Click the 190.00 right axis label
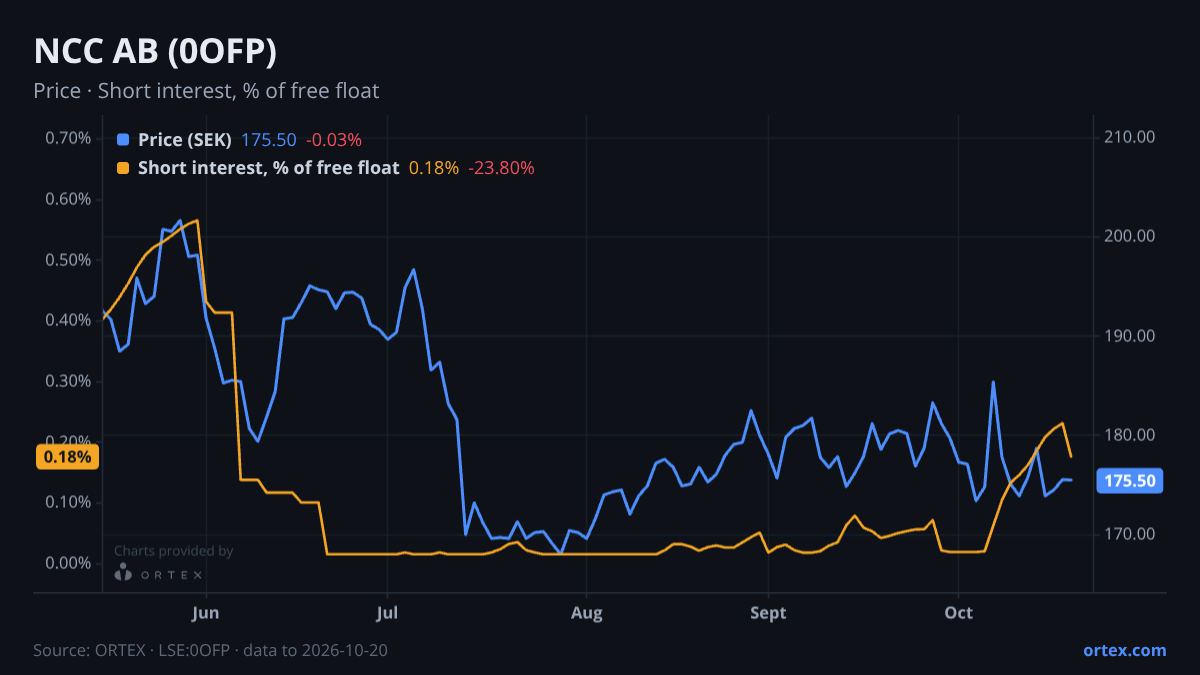The height and width of the screenshot is (675, 1200). (1130, 336)
